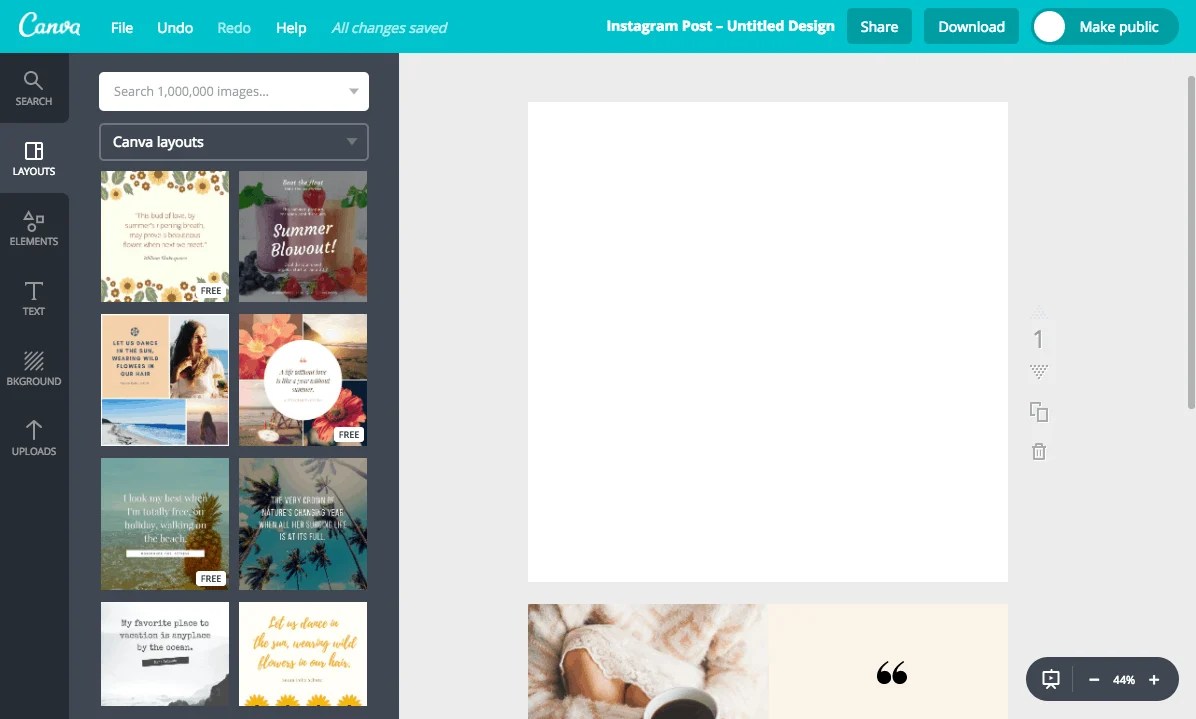Zoom in using the plus control

click(1154, 679)
